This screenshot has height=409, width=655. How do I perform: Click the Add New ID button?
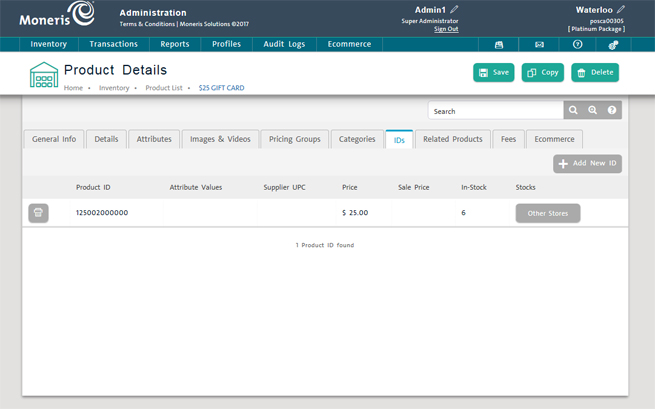click(587, 163)
